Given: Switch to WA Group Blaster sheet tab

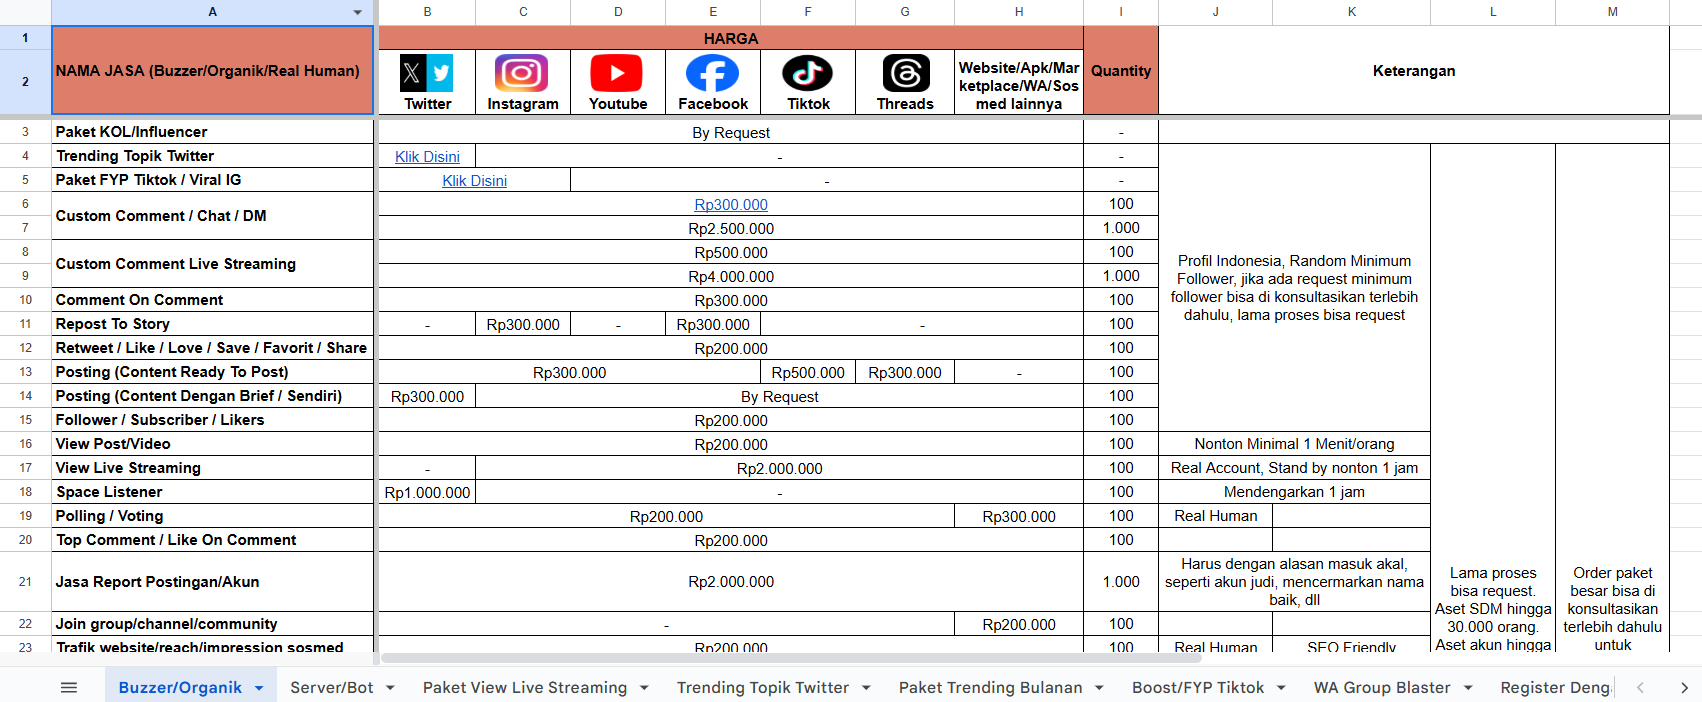Looking at the screenshot, I should [1382, 687].
